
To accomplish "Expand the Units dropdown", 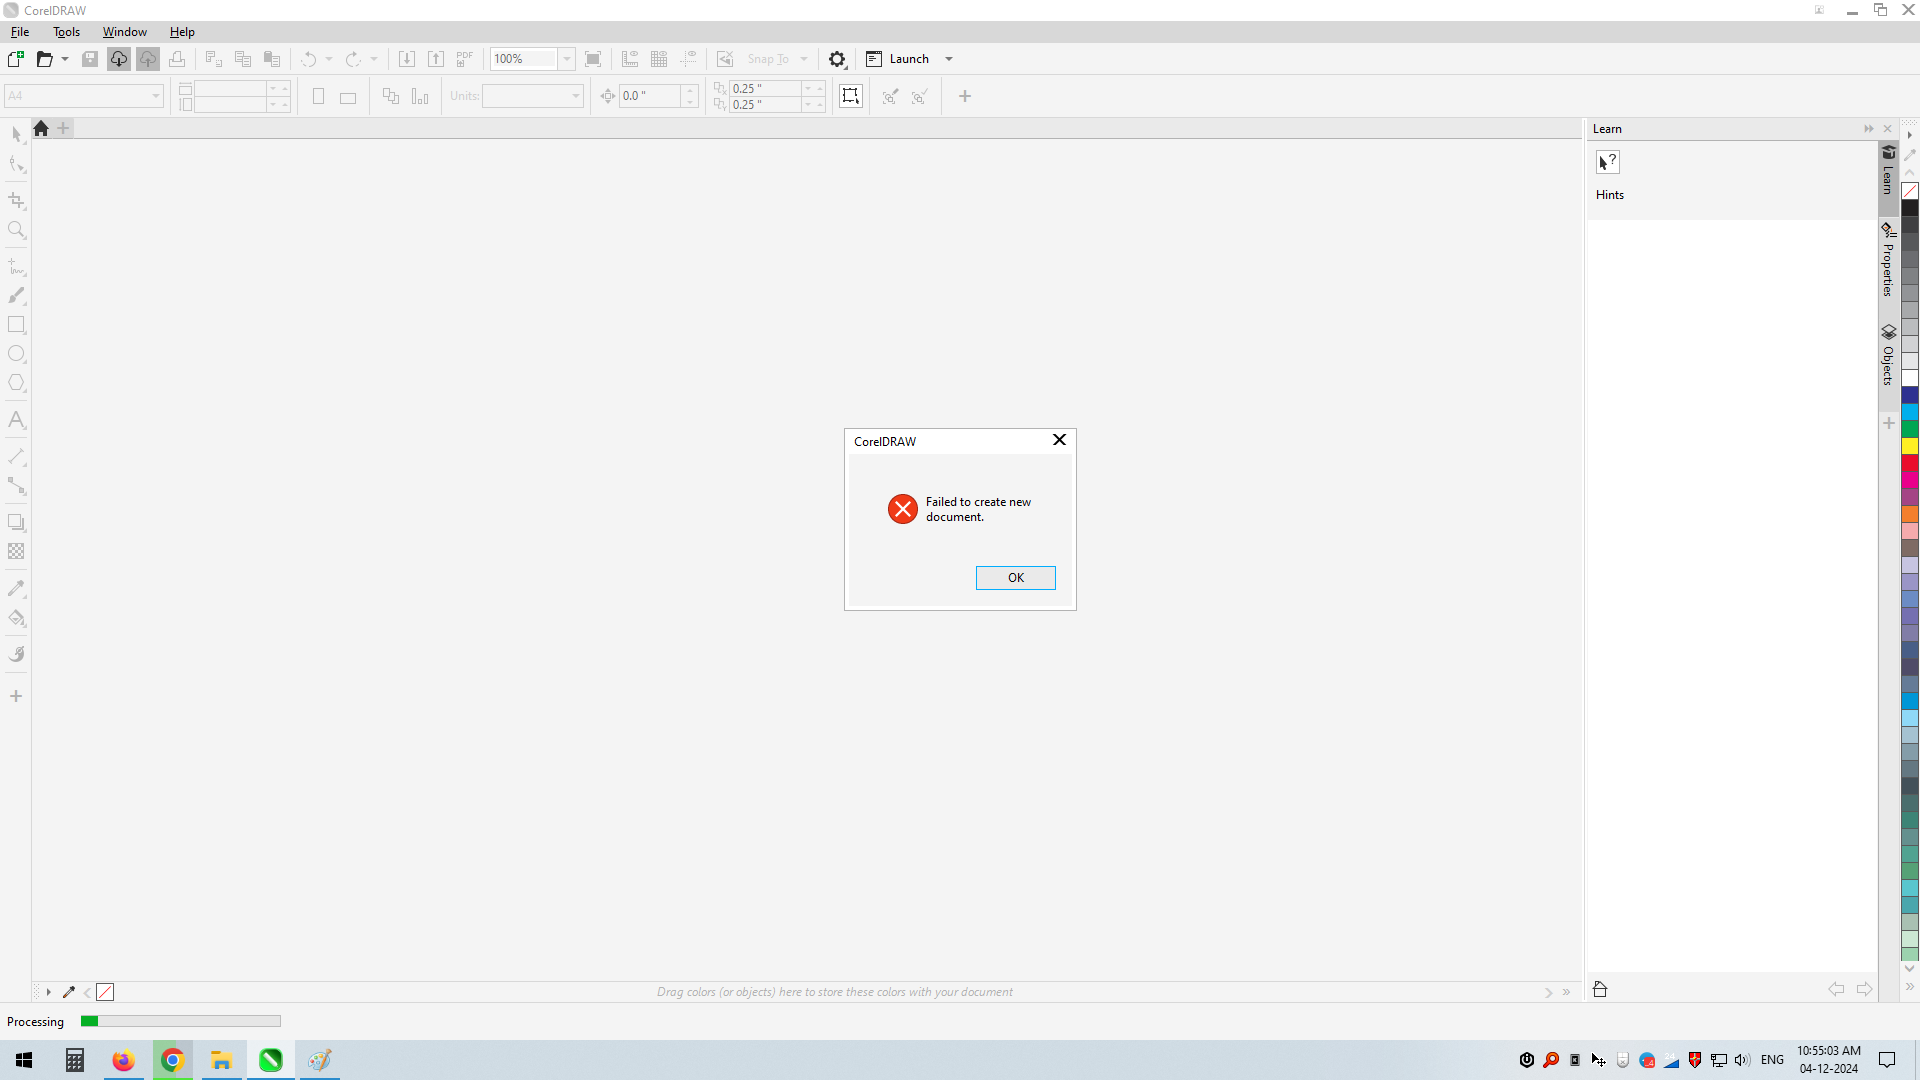I will [576, 96].
